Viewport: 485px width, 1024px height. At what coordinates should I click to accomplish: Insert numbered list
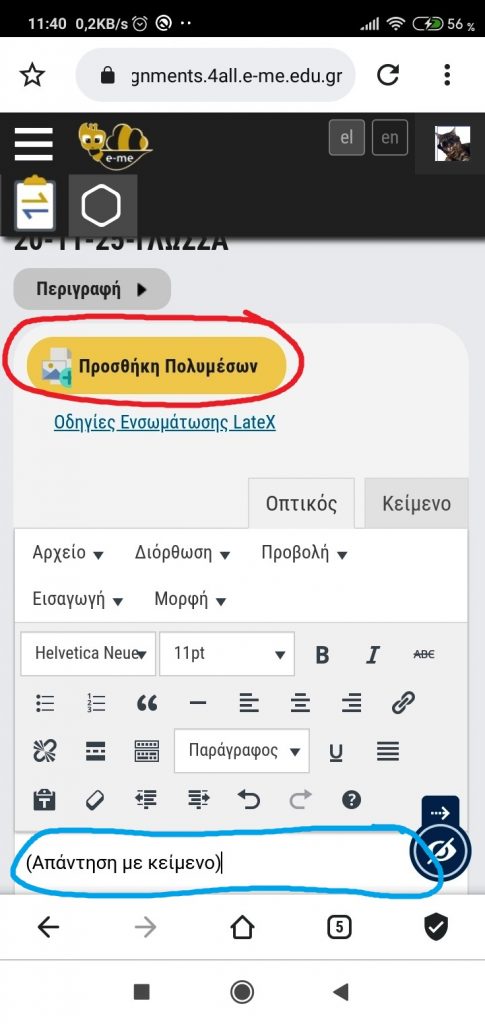pyautogui.click(x=96, y=703)
